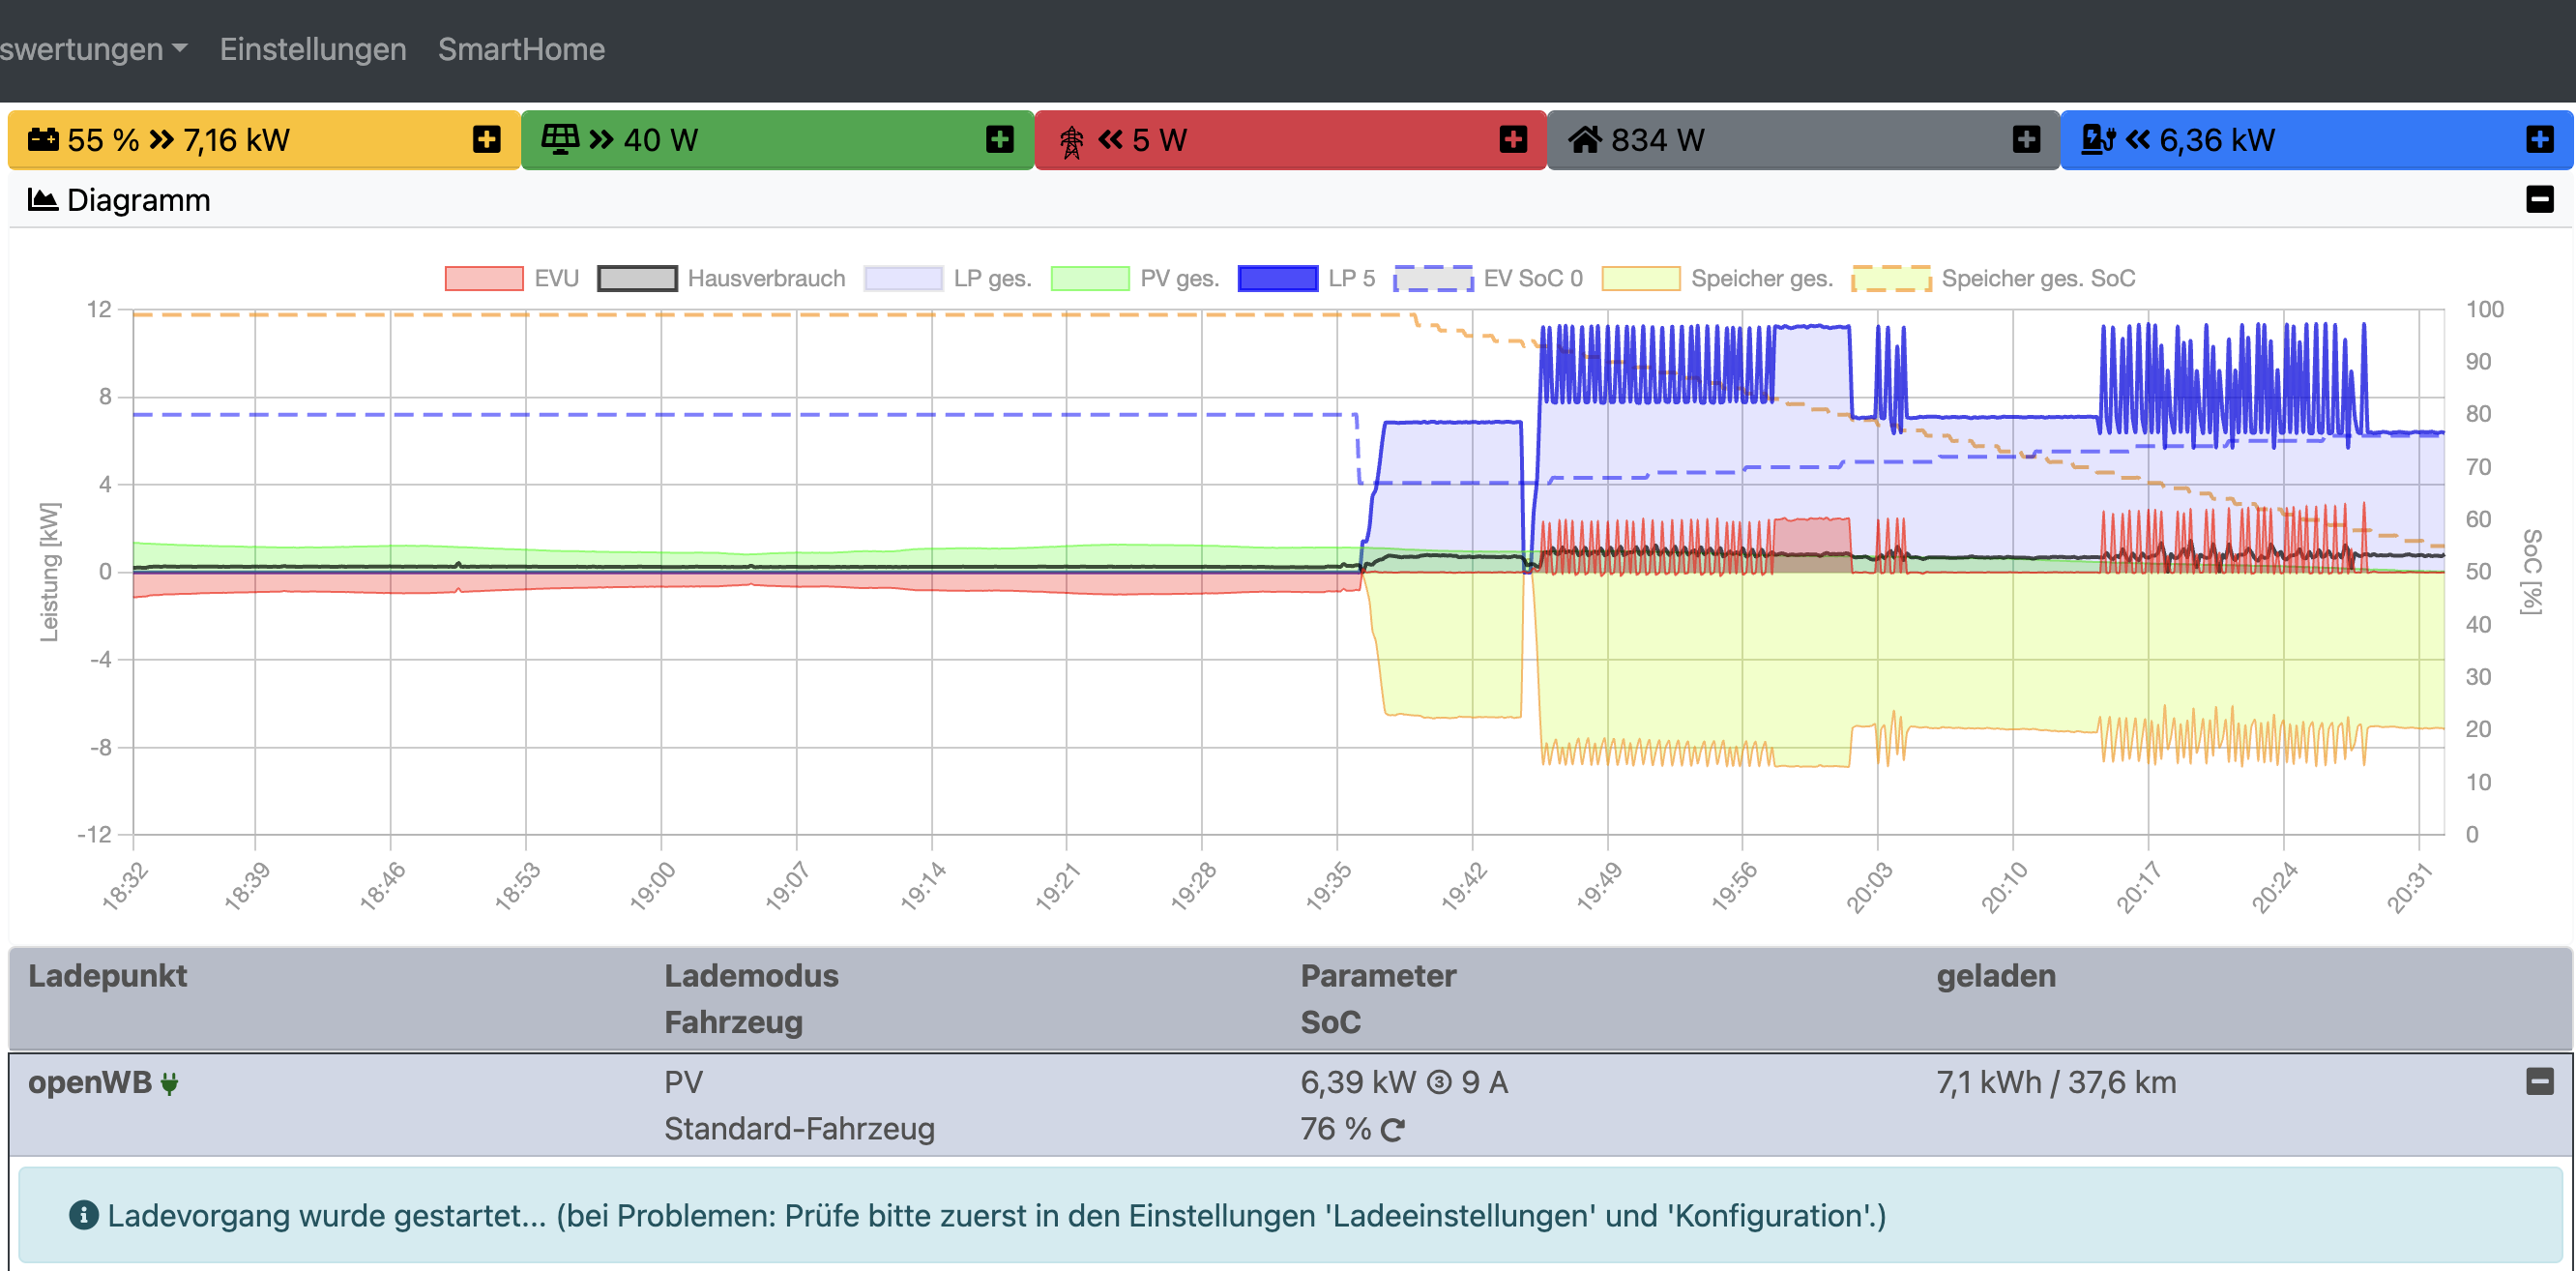2576x1271 pixels.
Task: Click the charging station icon
Action: (2097, 139)
